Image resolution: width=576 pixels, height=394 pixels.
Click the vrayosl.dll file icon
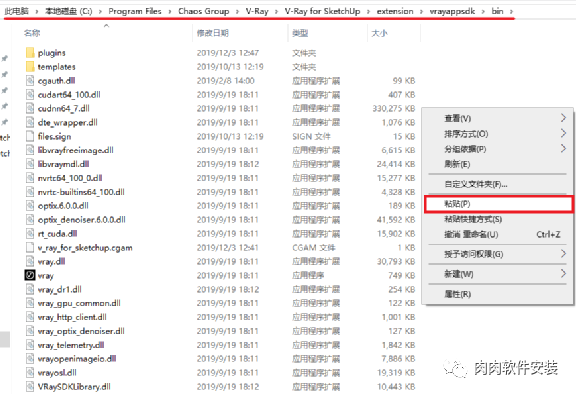tap(30, 372)
